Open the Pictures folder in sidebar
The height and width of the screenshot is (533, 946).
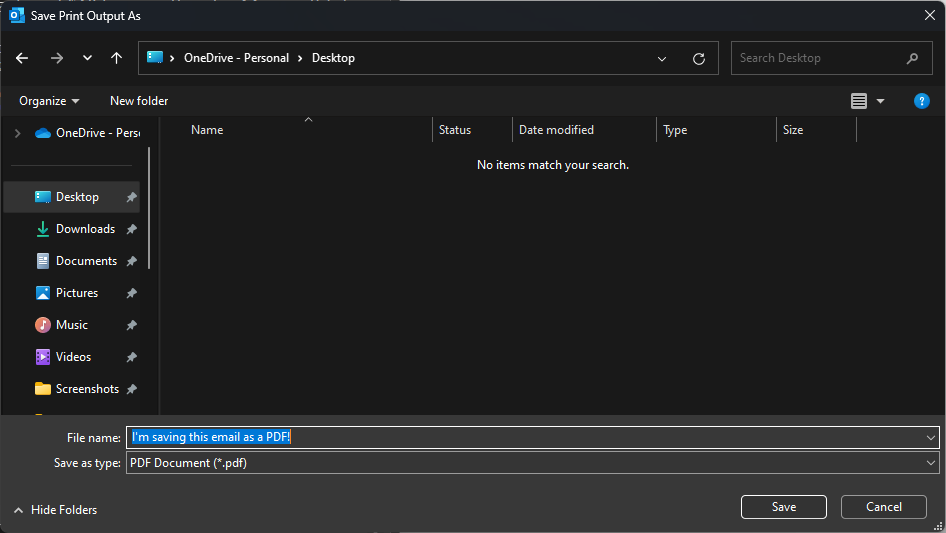[76, 293]
